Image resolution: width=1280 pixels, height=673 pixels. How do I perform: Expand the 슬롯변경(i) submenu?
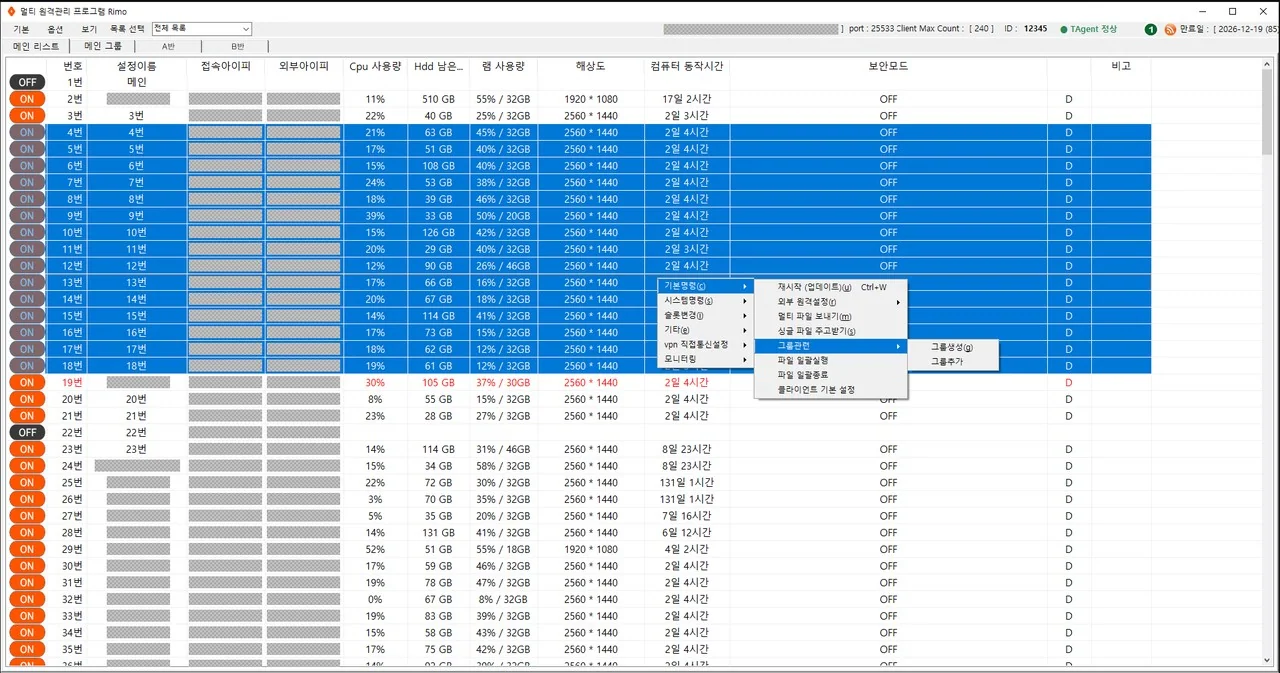[707, 315]
